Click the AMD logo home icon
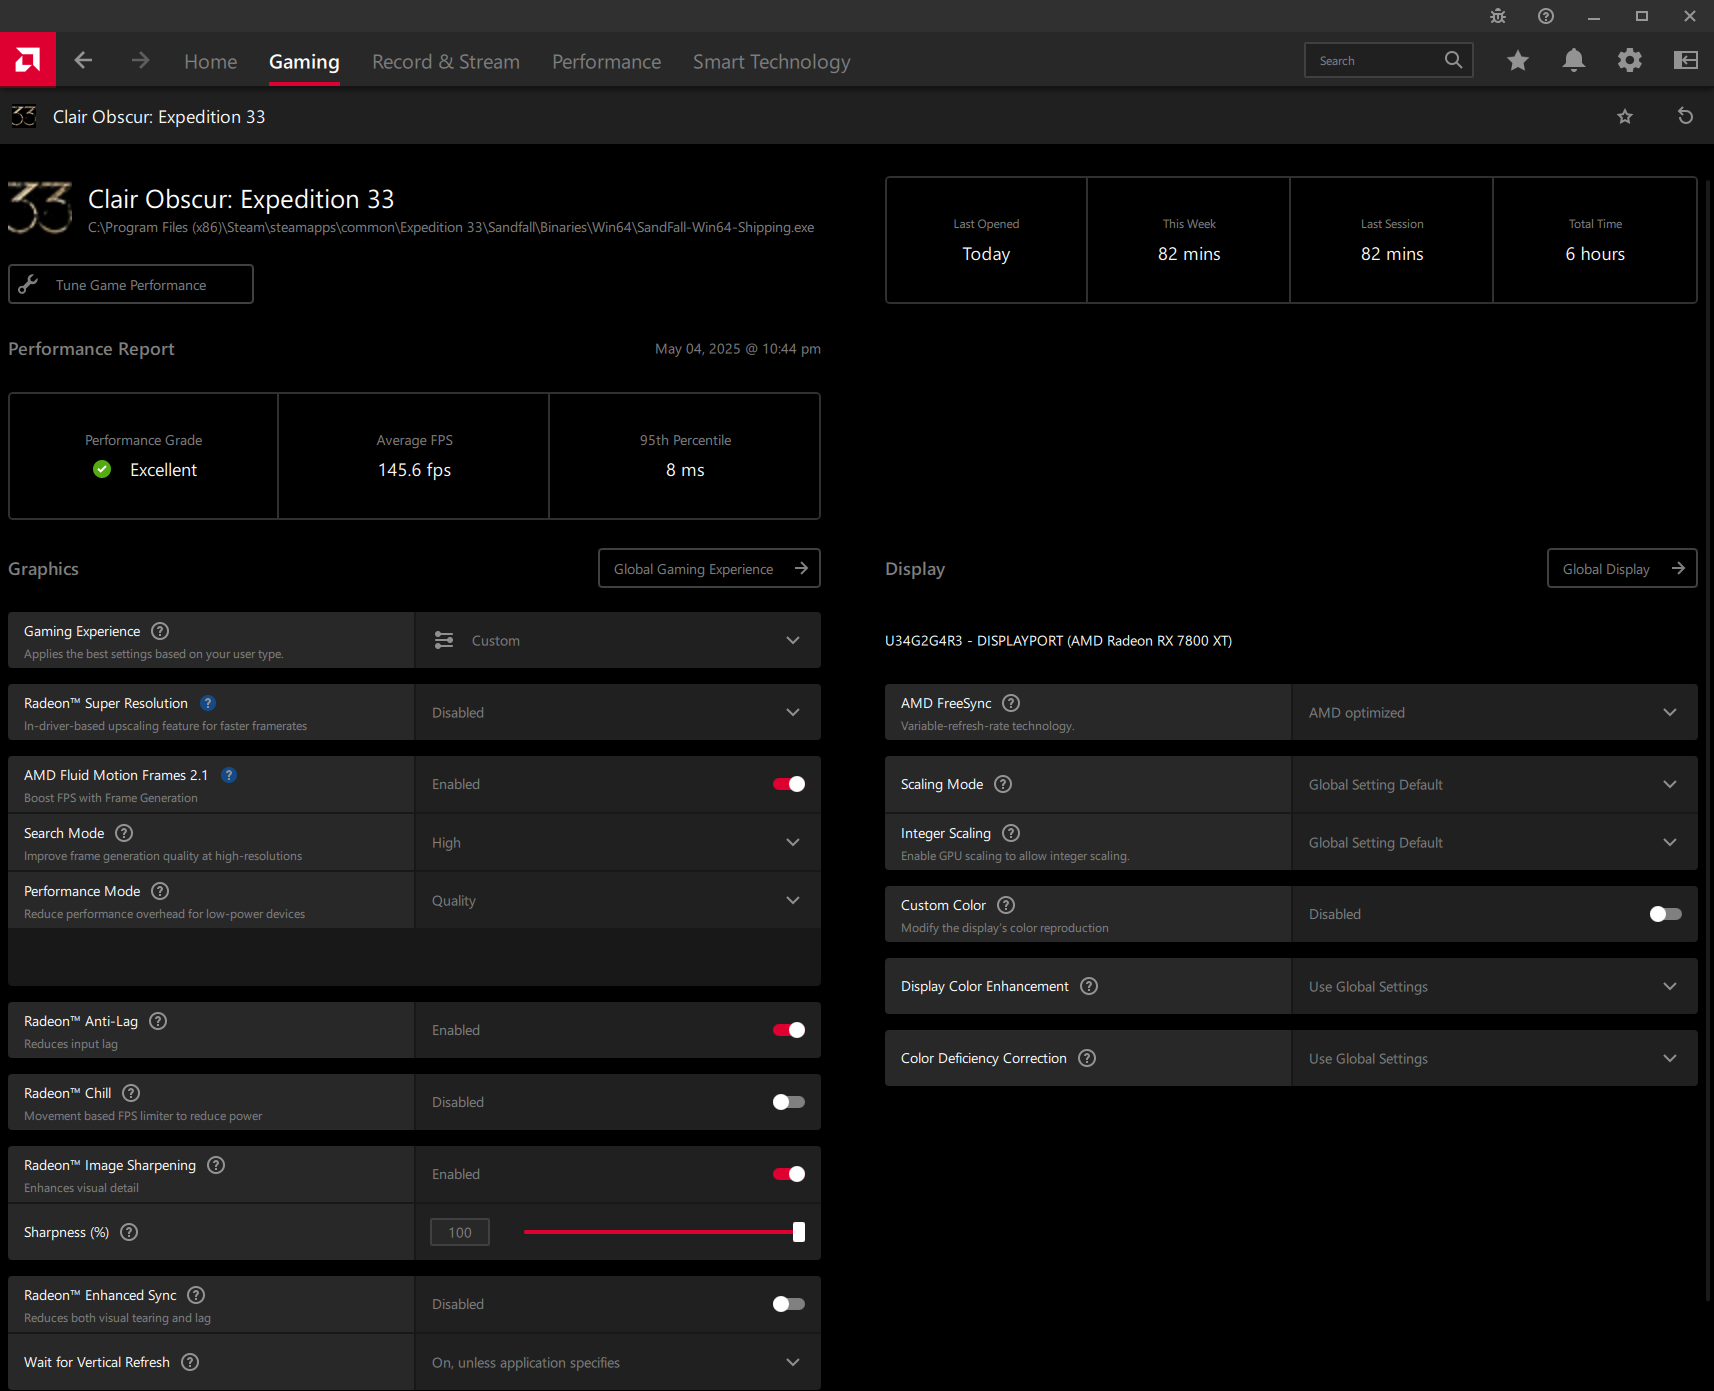This screenshot has width=1714, height=1391. (x=28, y=60)
